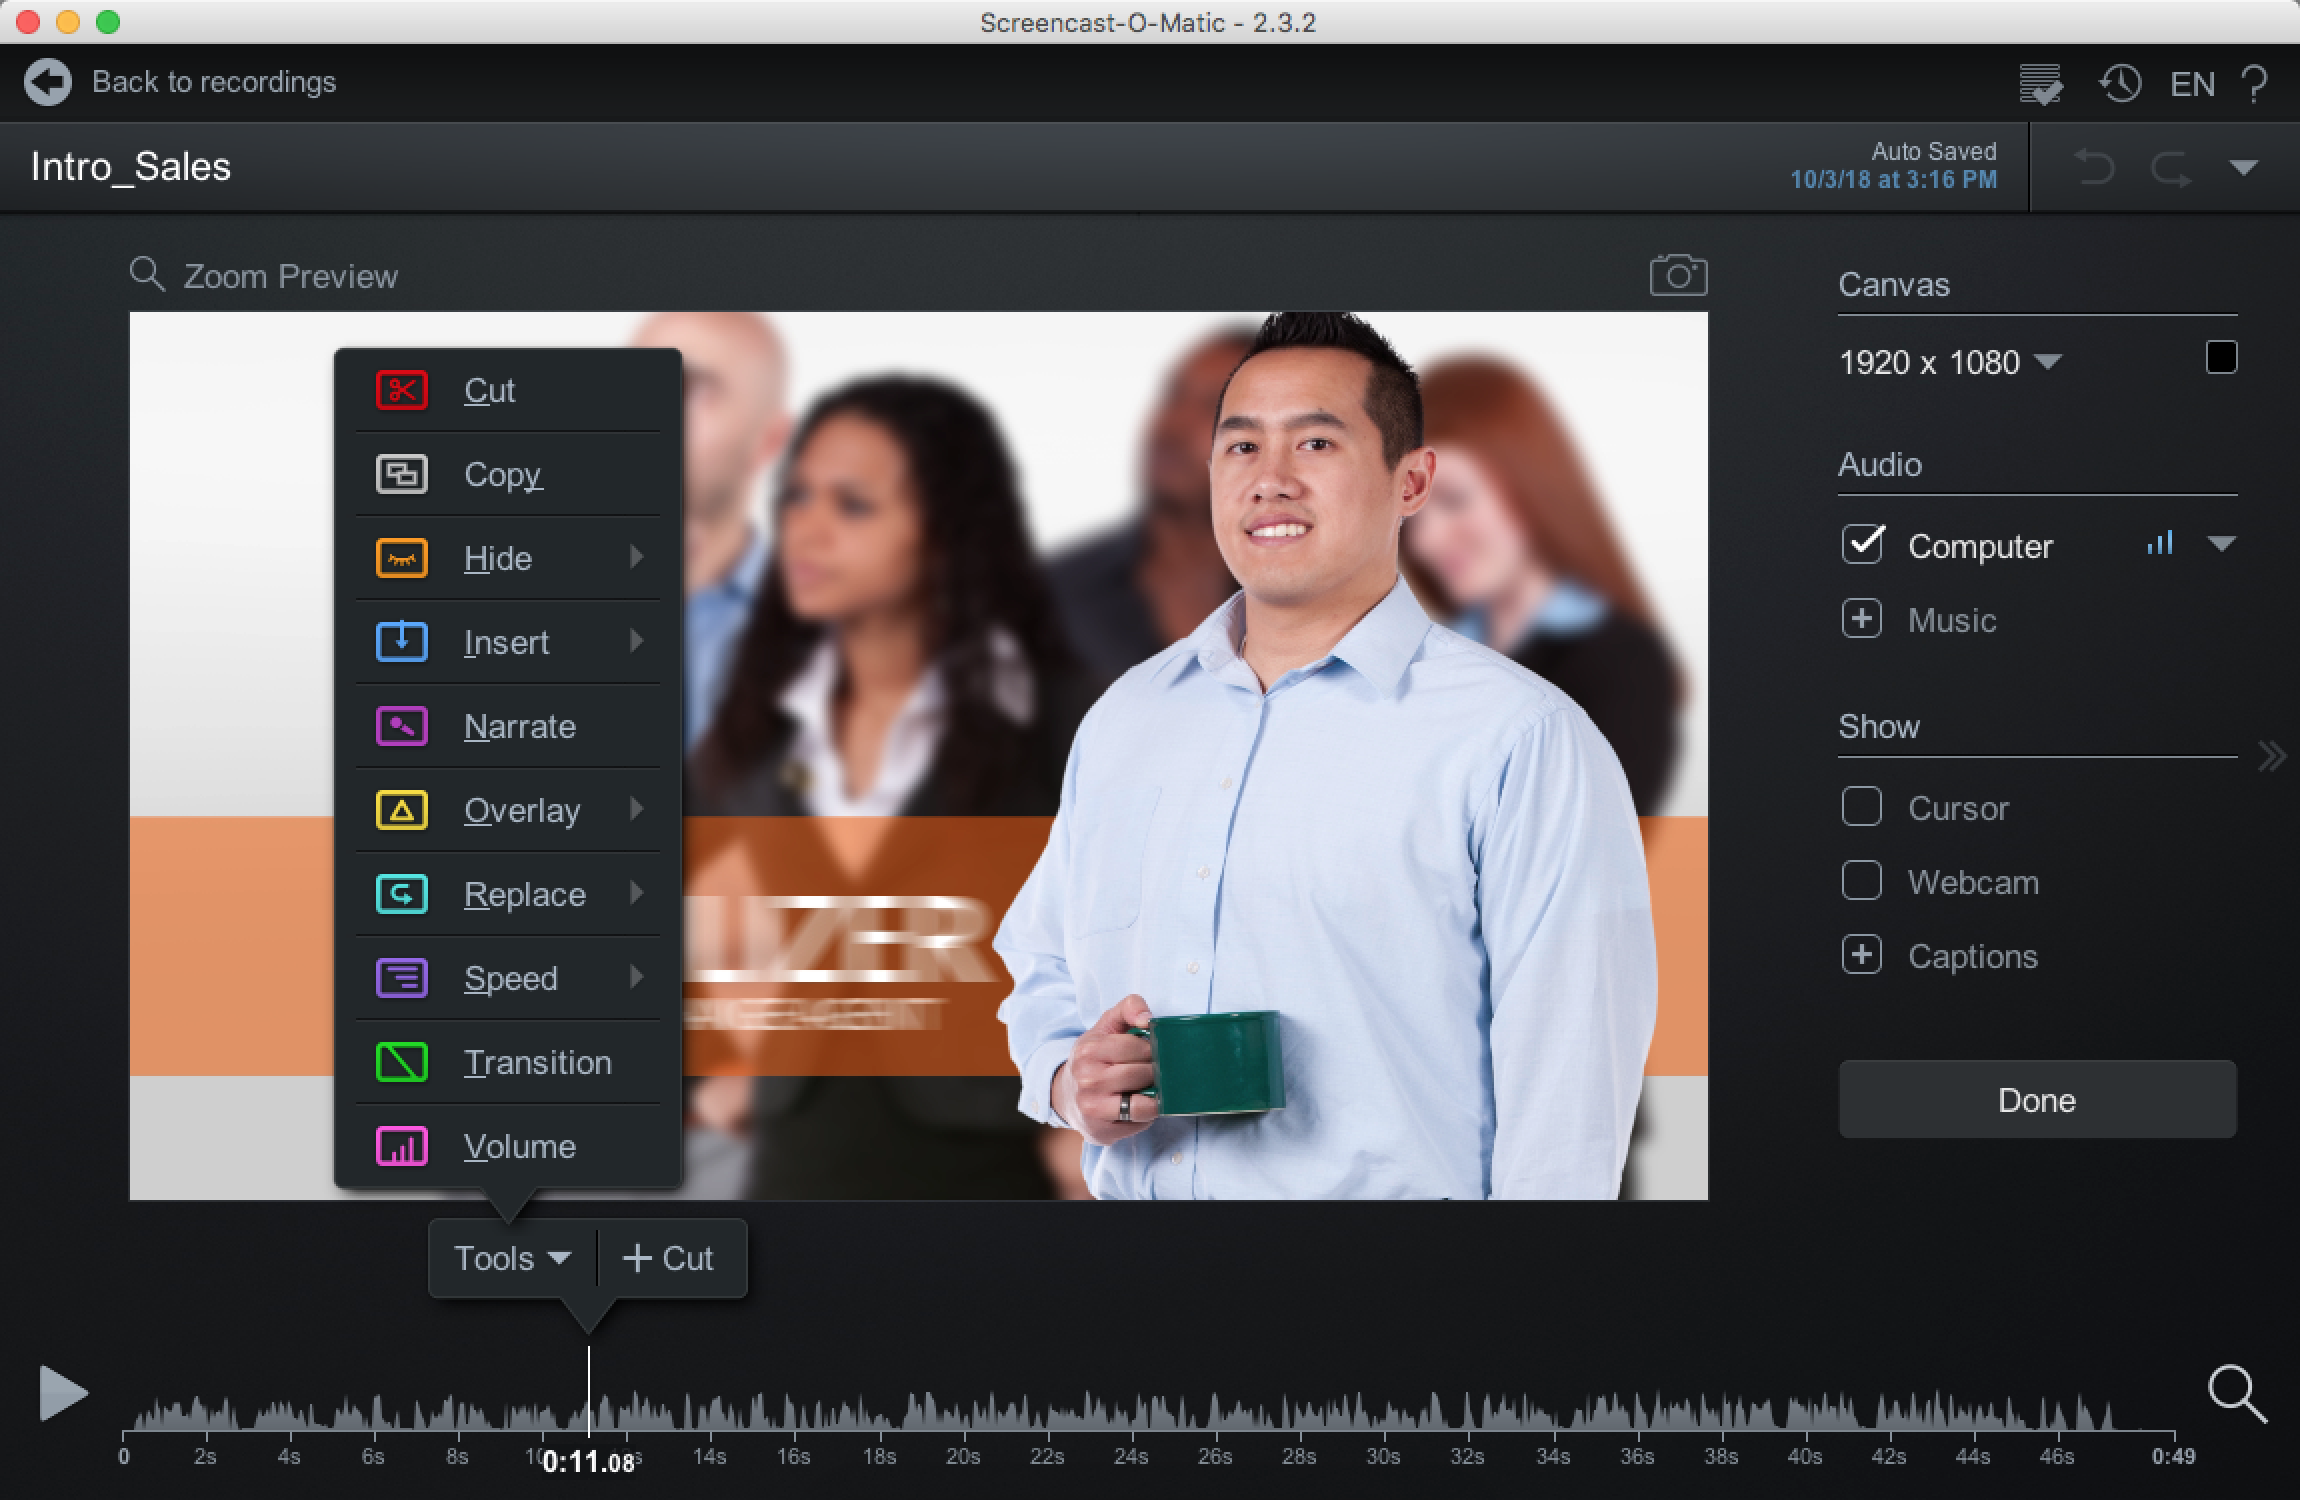Click the screenshot camera icon

(x=1676, y=273)
